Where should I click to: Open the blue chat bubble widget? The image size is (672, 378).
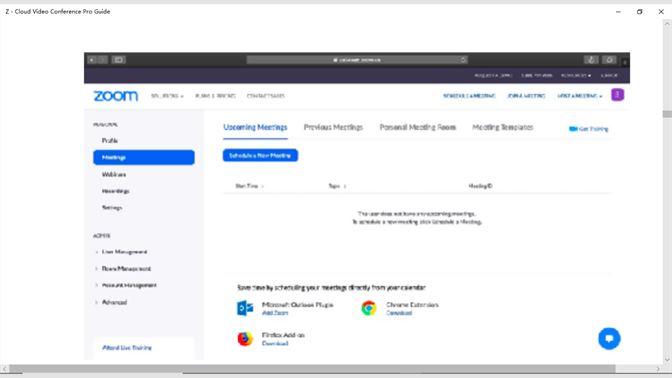tap(609, 339)
